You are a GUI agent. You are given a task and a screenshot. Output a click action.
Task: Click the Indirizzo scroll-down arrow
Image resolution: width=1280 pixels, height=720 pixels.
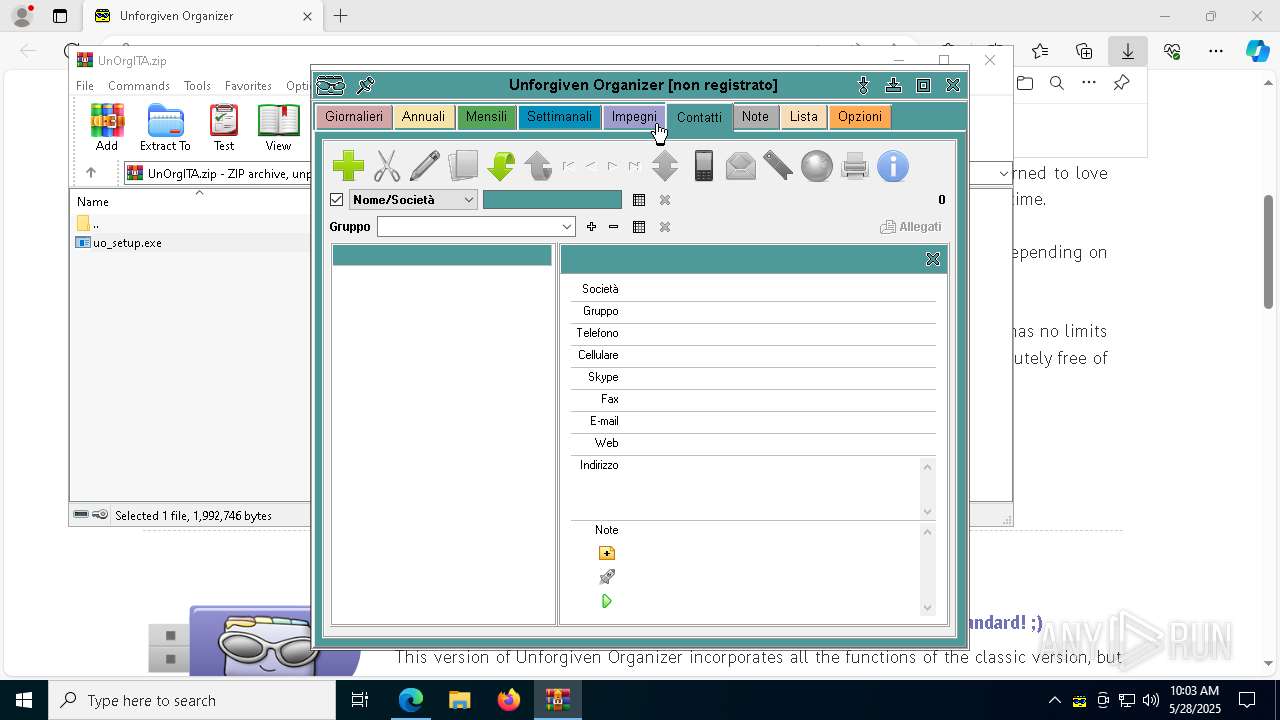pos(927,511)
